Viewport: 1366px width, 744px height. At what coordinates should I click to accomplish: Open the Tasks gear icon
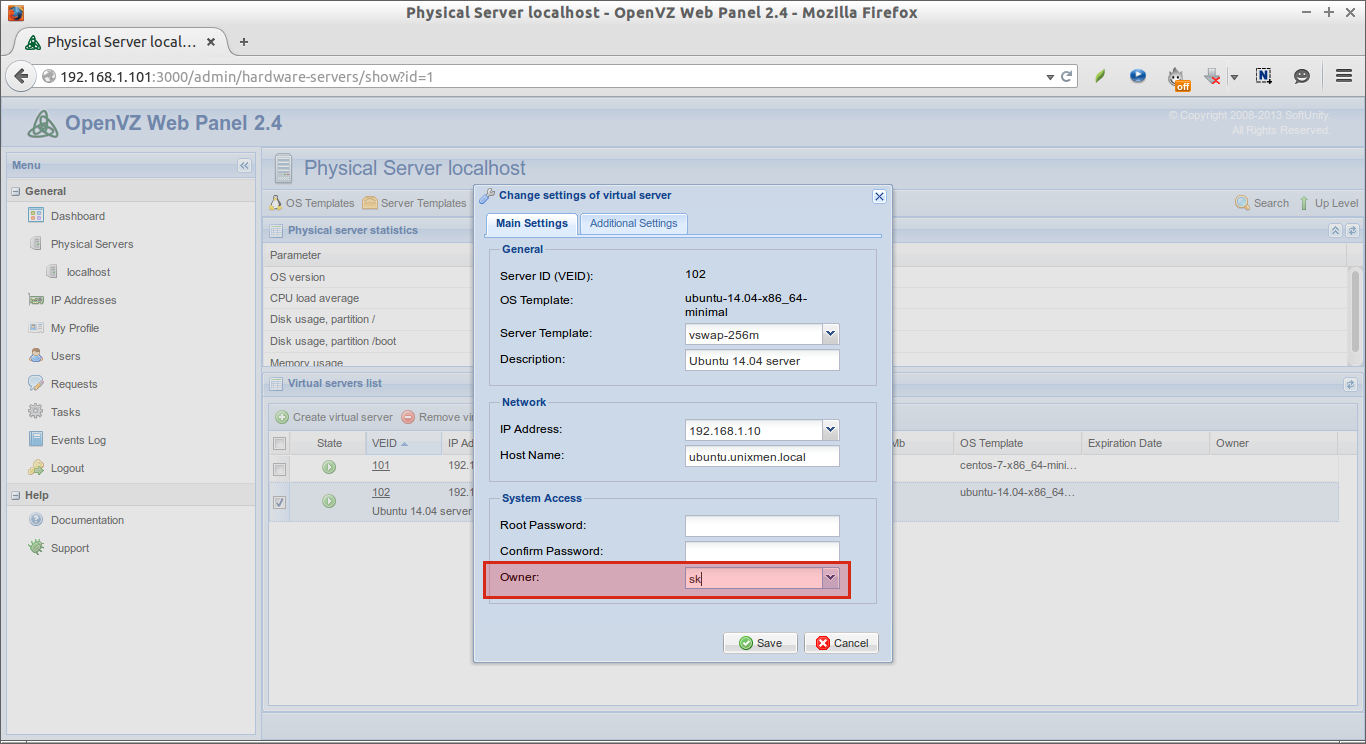coord(36,412)
